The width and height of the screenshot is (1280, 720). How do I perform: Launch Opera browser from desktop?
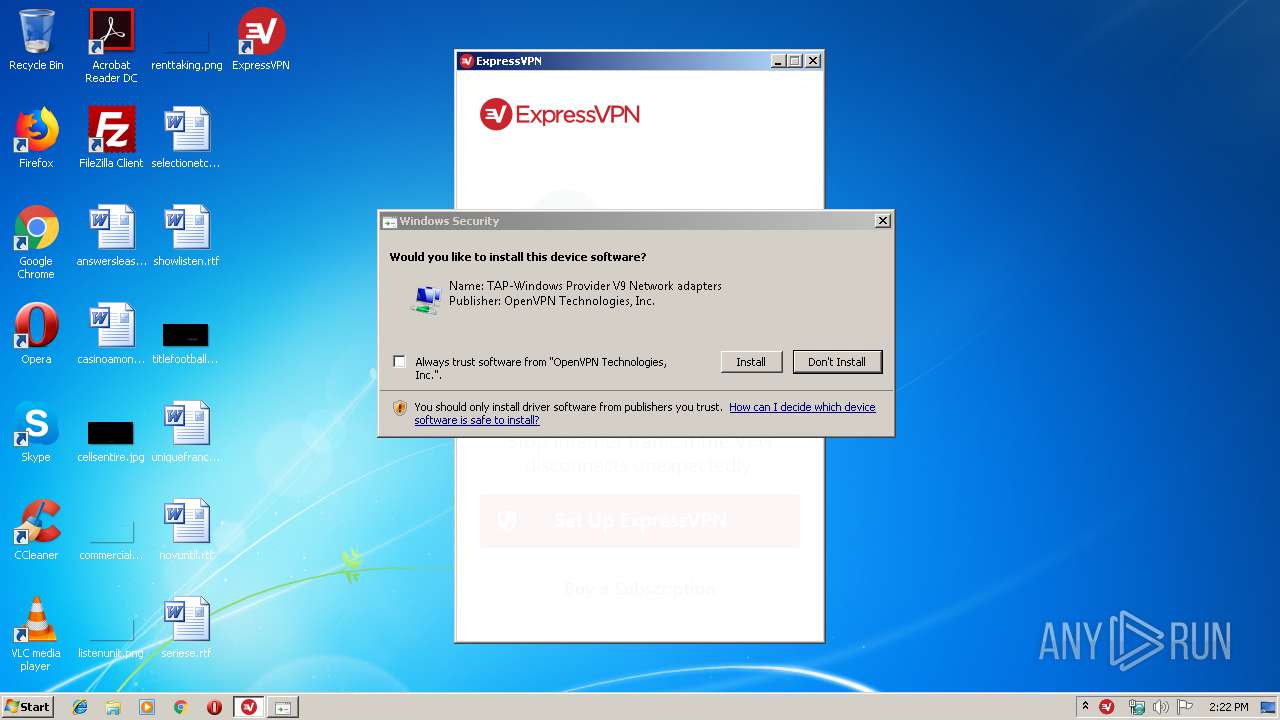point(36,334)
